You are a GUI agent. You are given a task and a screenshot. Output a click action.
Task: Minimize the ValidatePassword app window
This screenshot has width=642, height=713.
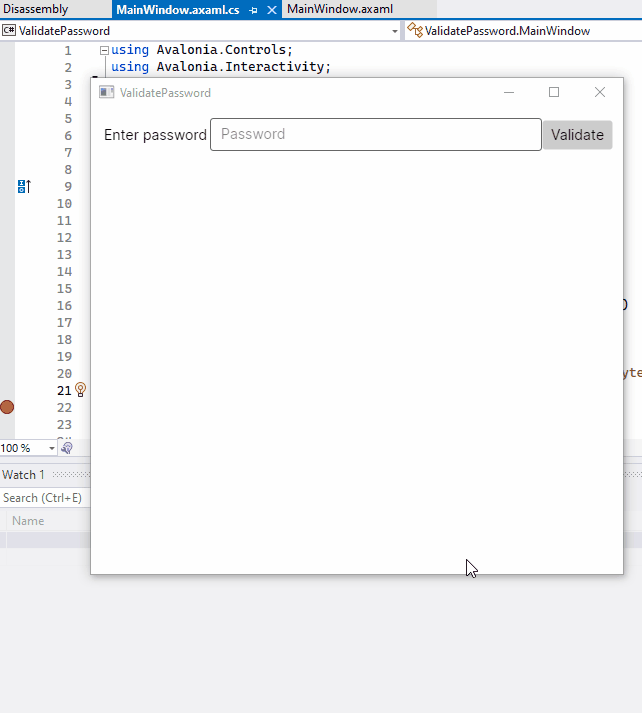pos(509,92)
